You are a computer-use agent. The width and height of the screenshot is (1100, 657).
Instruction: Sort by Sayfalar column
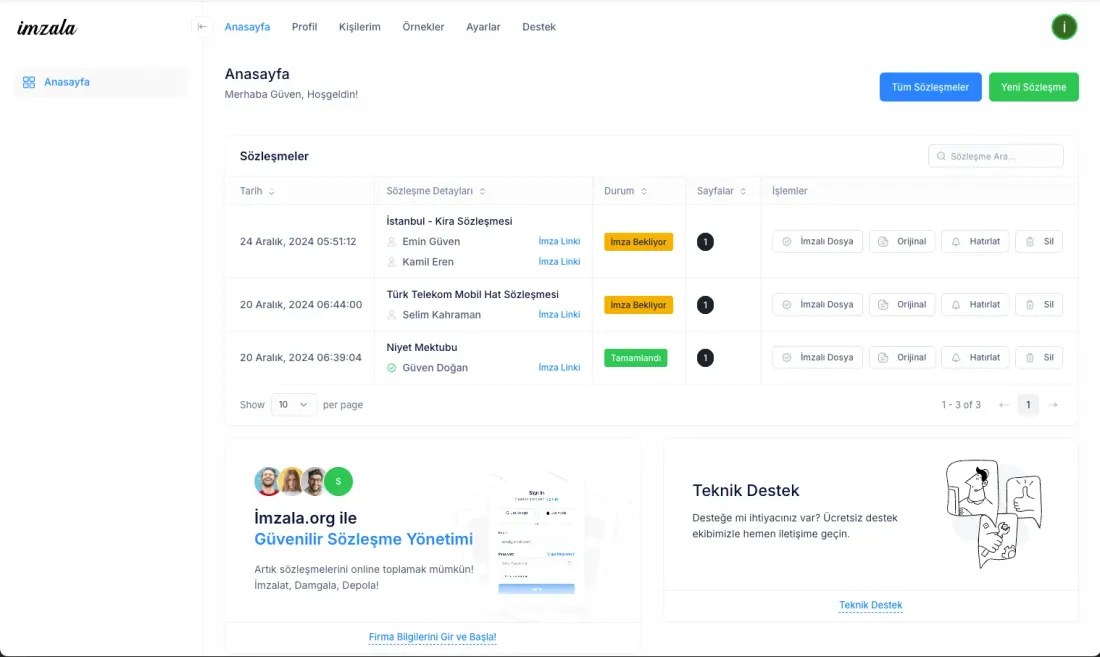pyautogui.click(x=721, y=191)
